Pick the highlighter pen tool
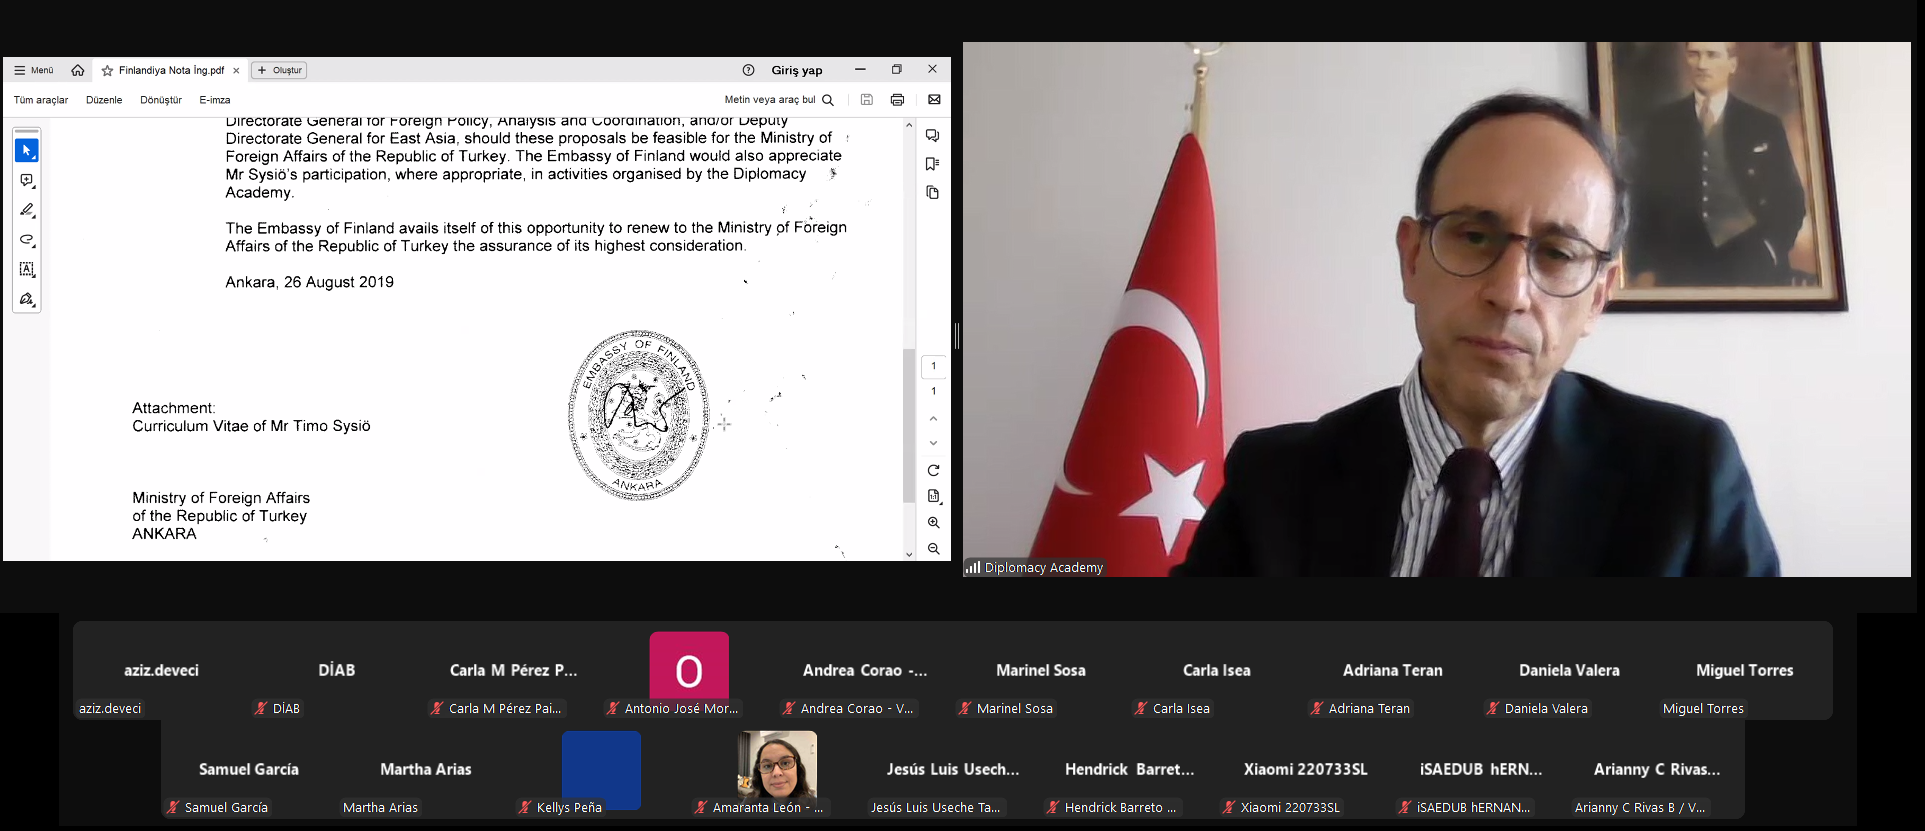Screen dimensions: 1925x831 (27, 210)
